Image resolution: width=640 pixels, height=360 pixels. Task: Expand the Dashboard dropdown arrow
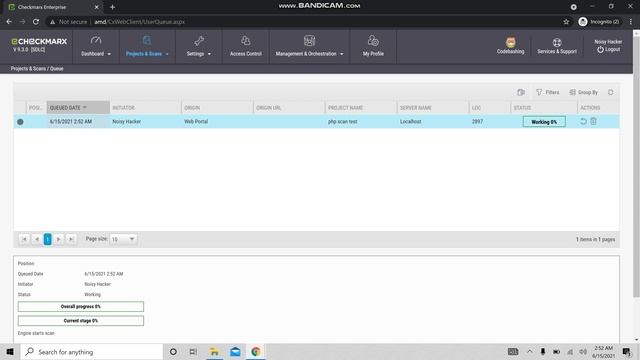point(109,54)
